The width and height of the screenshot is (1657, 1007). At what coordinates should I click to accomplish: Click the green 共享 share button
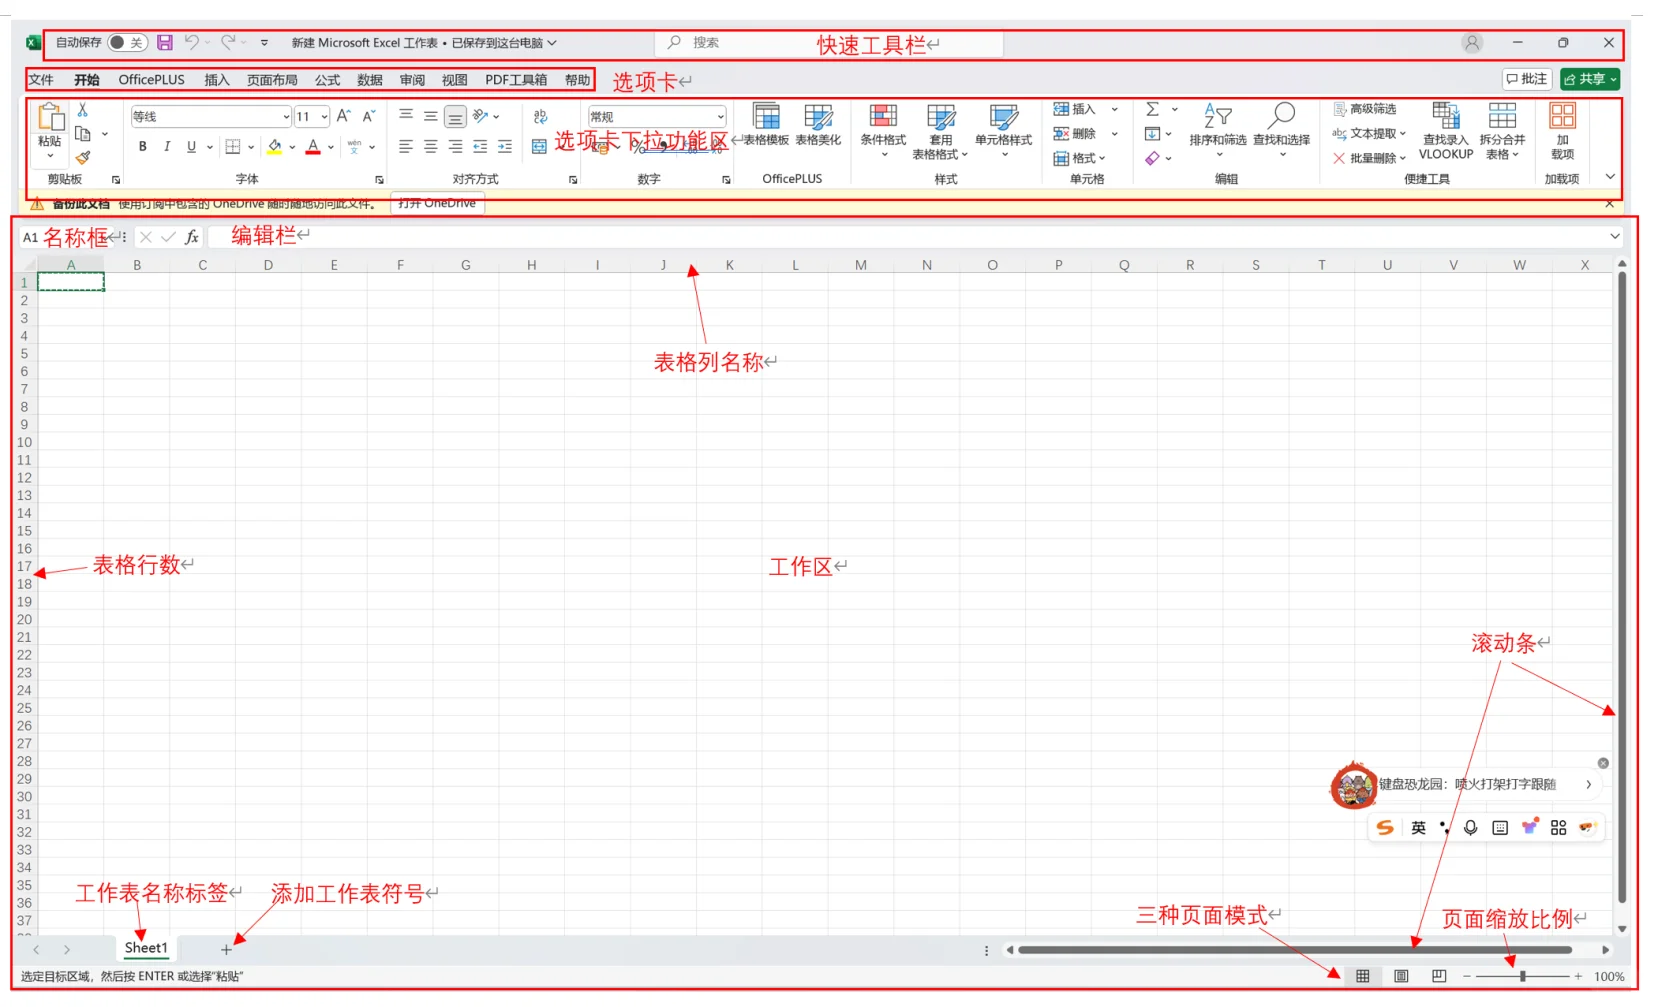point(1590,79)
